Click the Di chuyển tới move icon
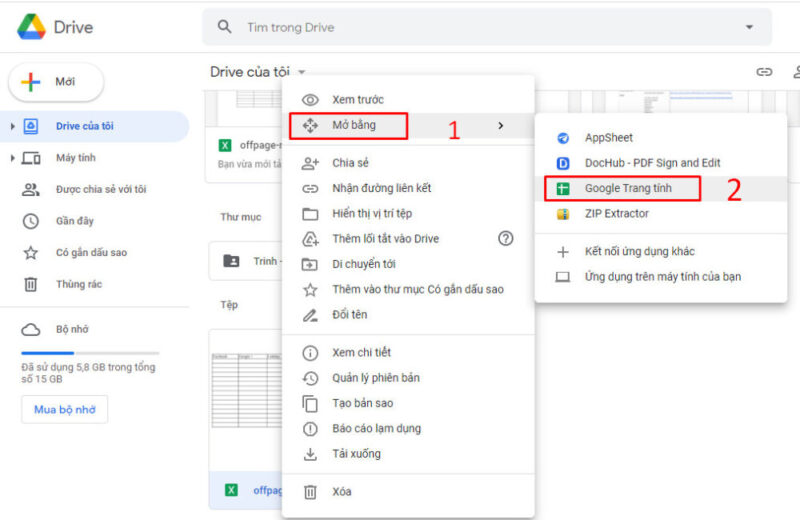 310,264
